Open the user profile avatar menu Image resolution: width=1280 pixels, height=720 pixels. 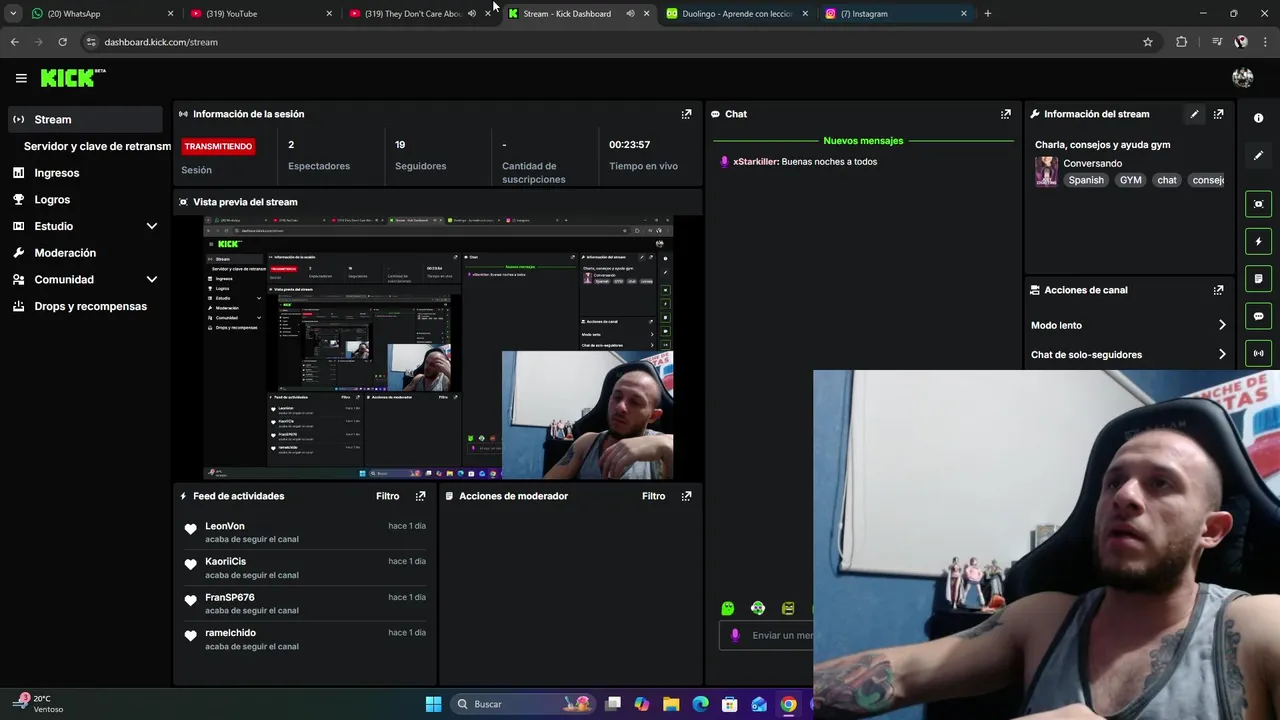1243,78
